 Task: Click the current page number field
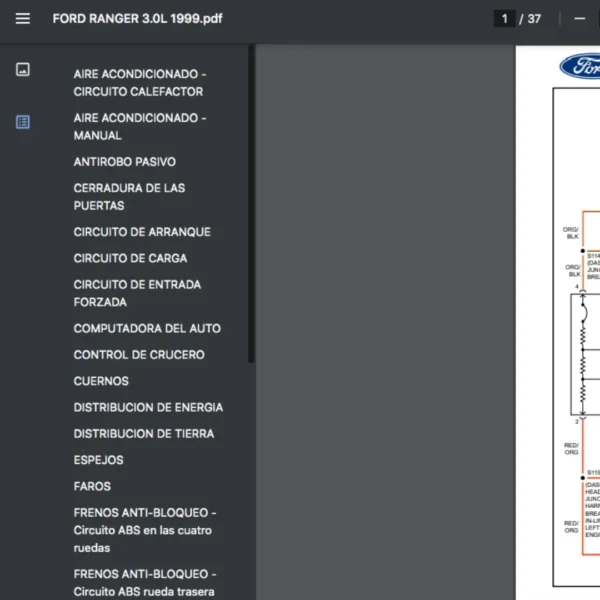[505, 18]
